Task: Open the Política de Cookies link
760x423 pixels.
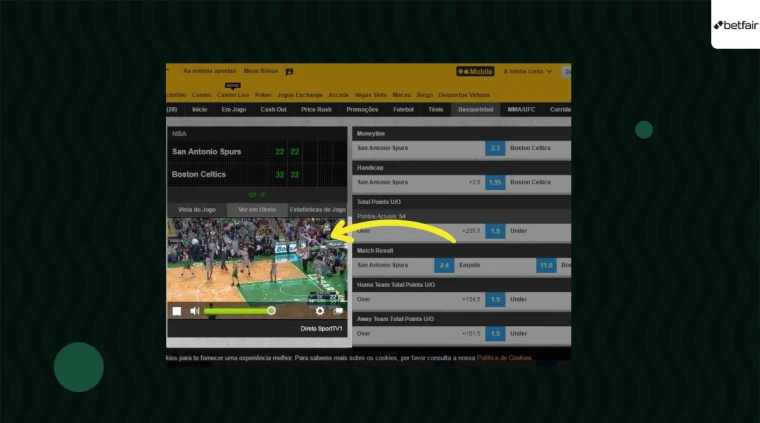Action: pos(504,358)
